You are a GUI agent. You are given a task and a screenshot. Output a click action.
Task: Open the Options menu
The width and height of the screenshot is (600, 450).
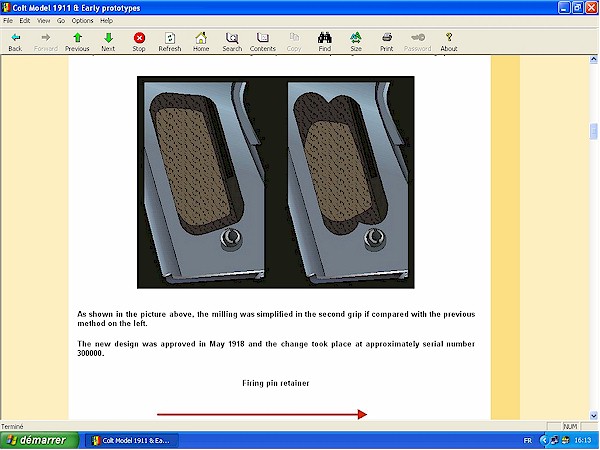tap(82, 21)
